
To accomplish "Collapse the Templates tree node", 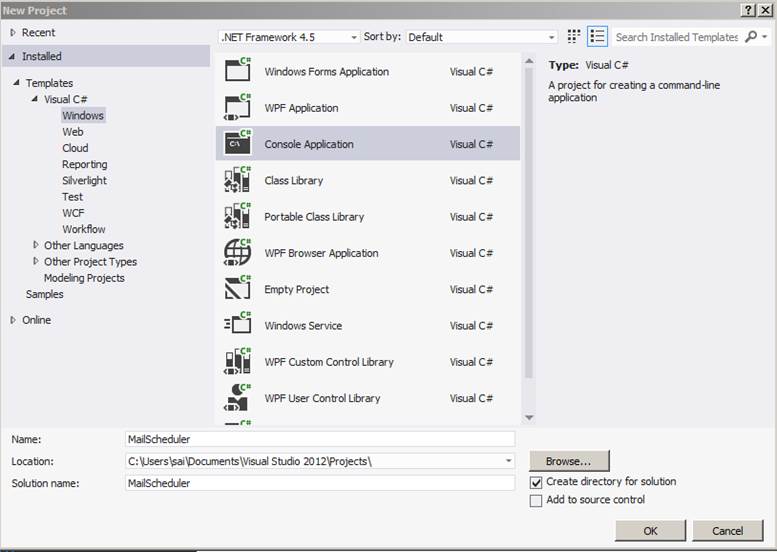I will pos(16,83).
